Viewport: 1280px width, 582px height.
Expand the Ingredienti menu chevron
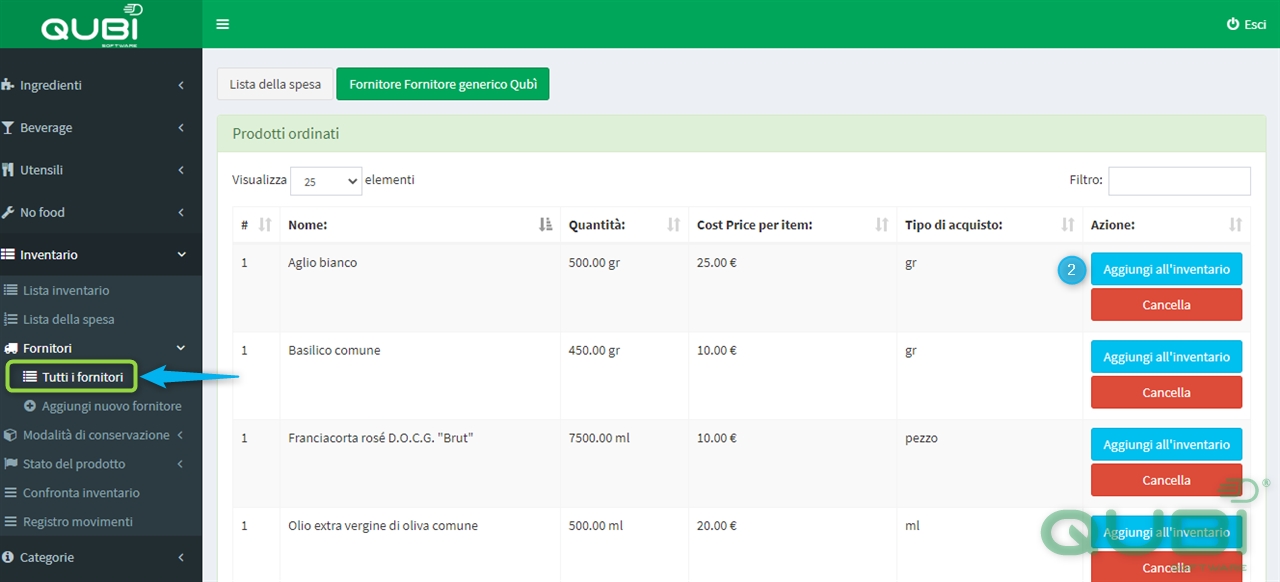(181, 85)
